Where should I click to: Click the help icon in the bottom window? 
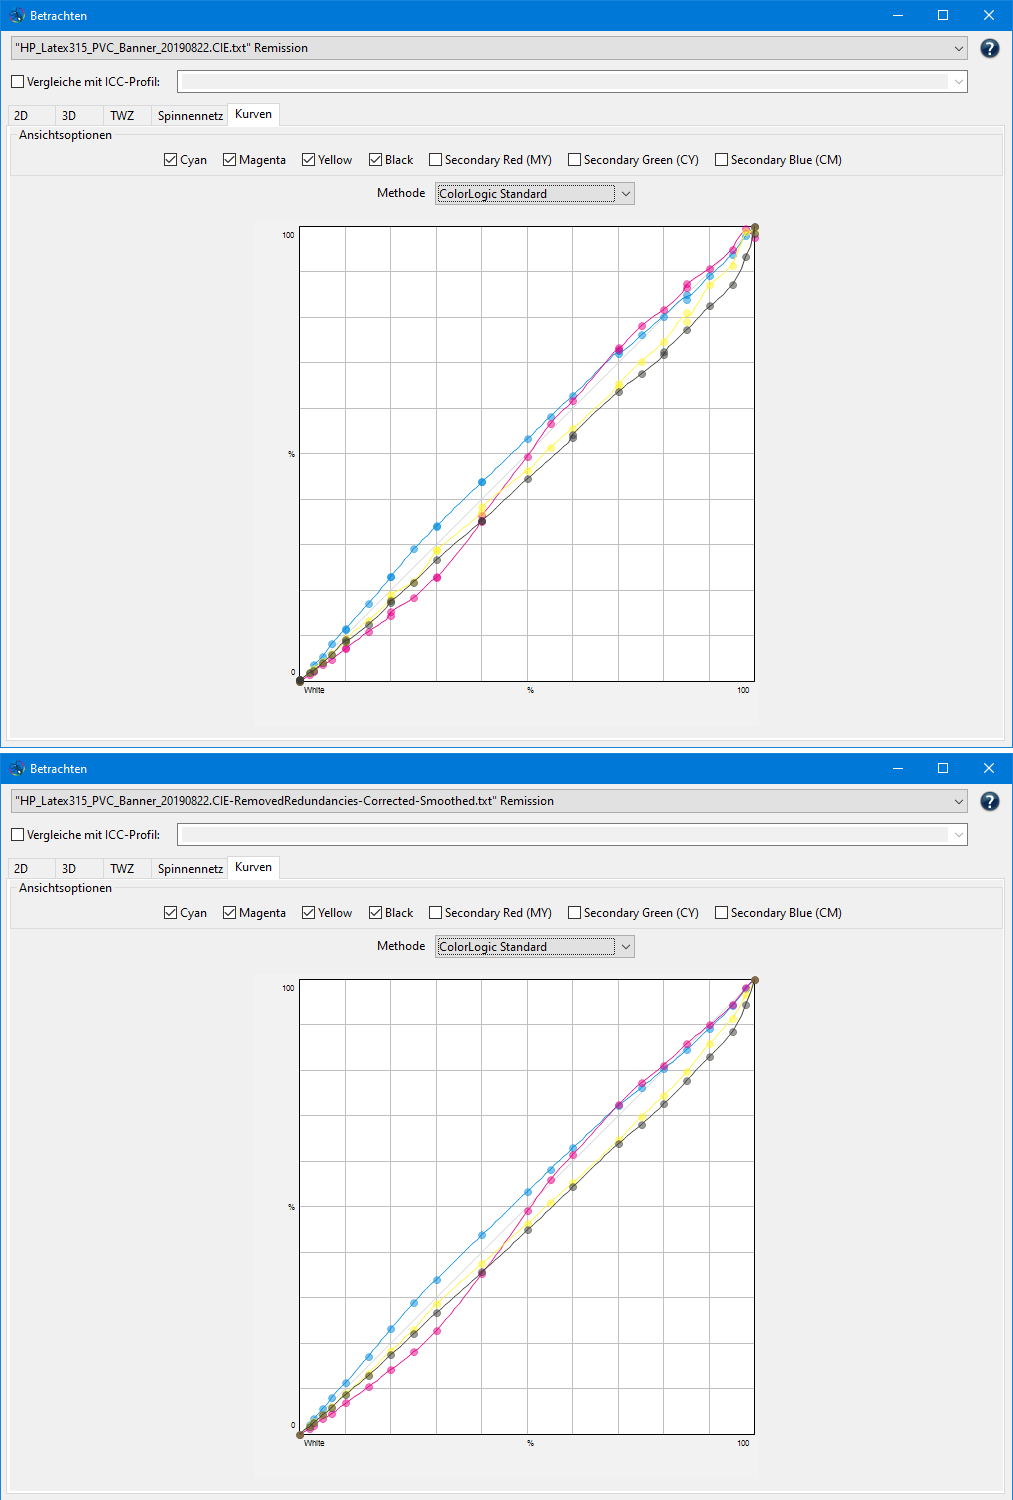click(x=989, y=801)
